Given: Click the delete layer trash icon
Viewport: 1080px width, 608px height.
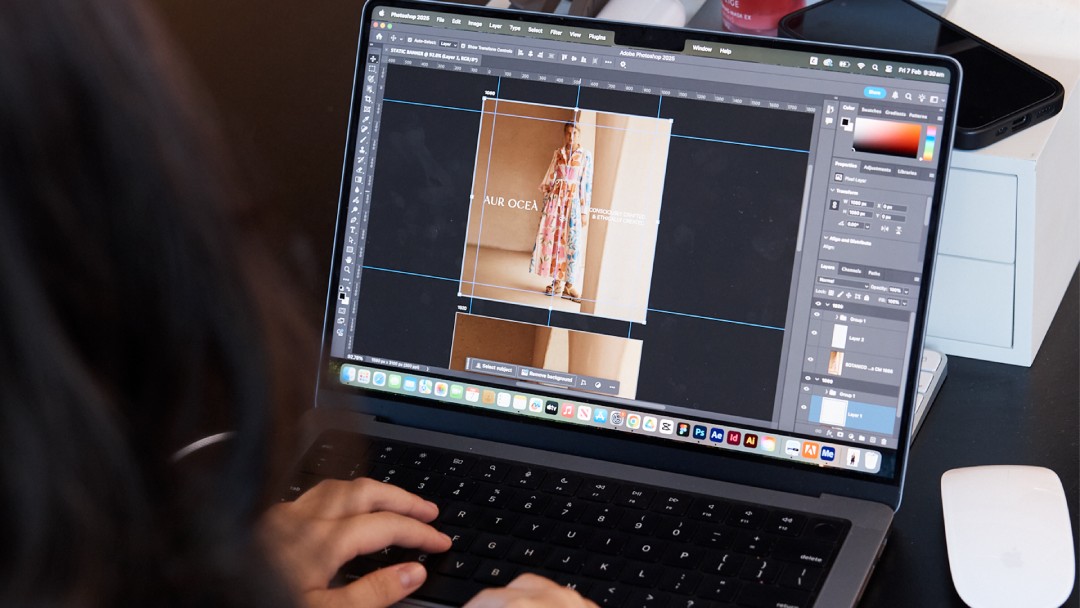Looking at the screenshot, I should pos(883,441).
